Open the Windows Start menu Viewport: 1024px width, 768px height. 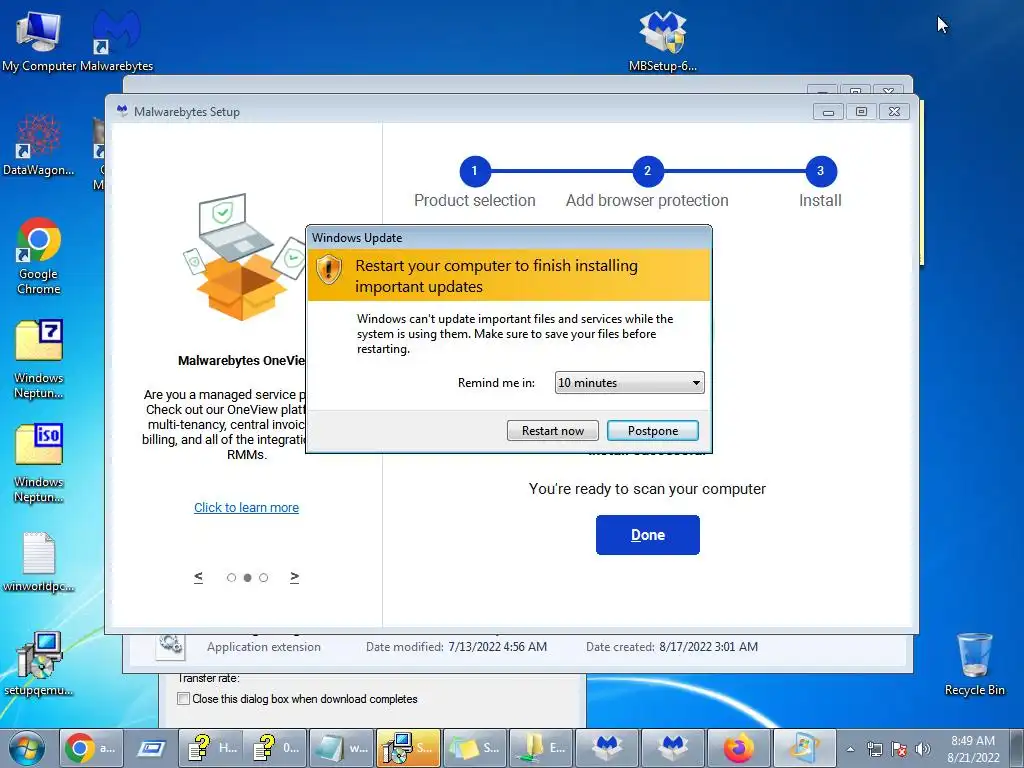click(27, 748)
